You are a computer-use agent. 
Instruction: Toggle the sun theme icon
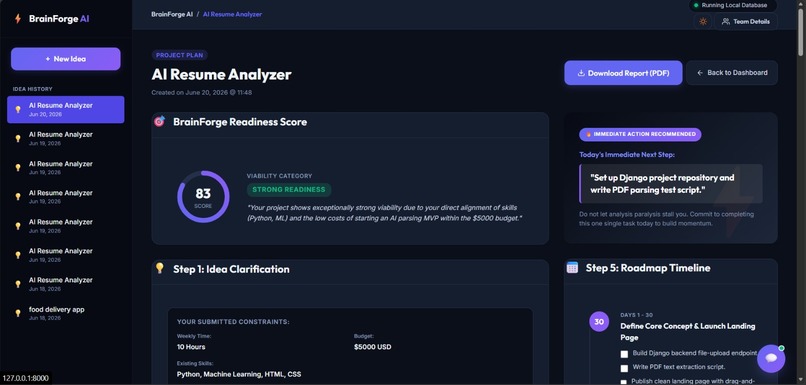click(703, 22)
